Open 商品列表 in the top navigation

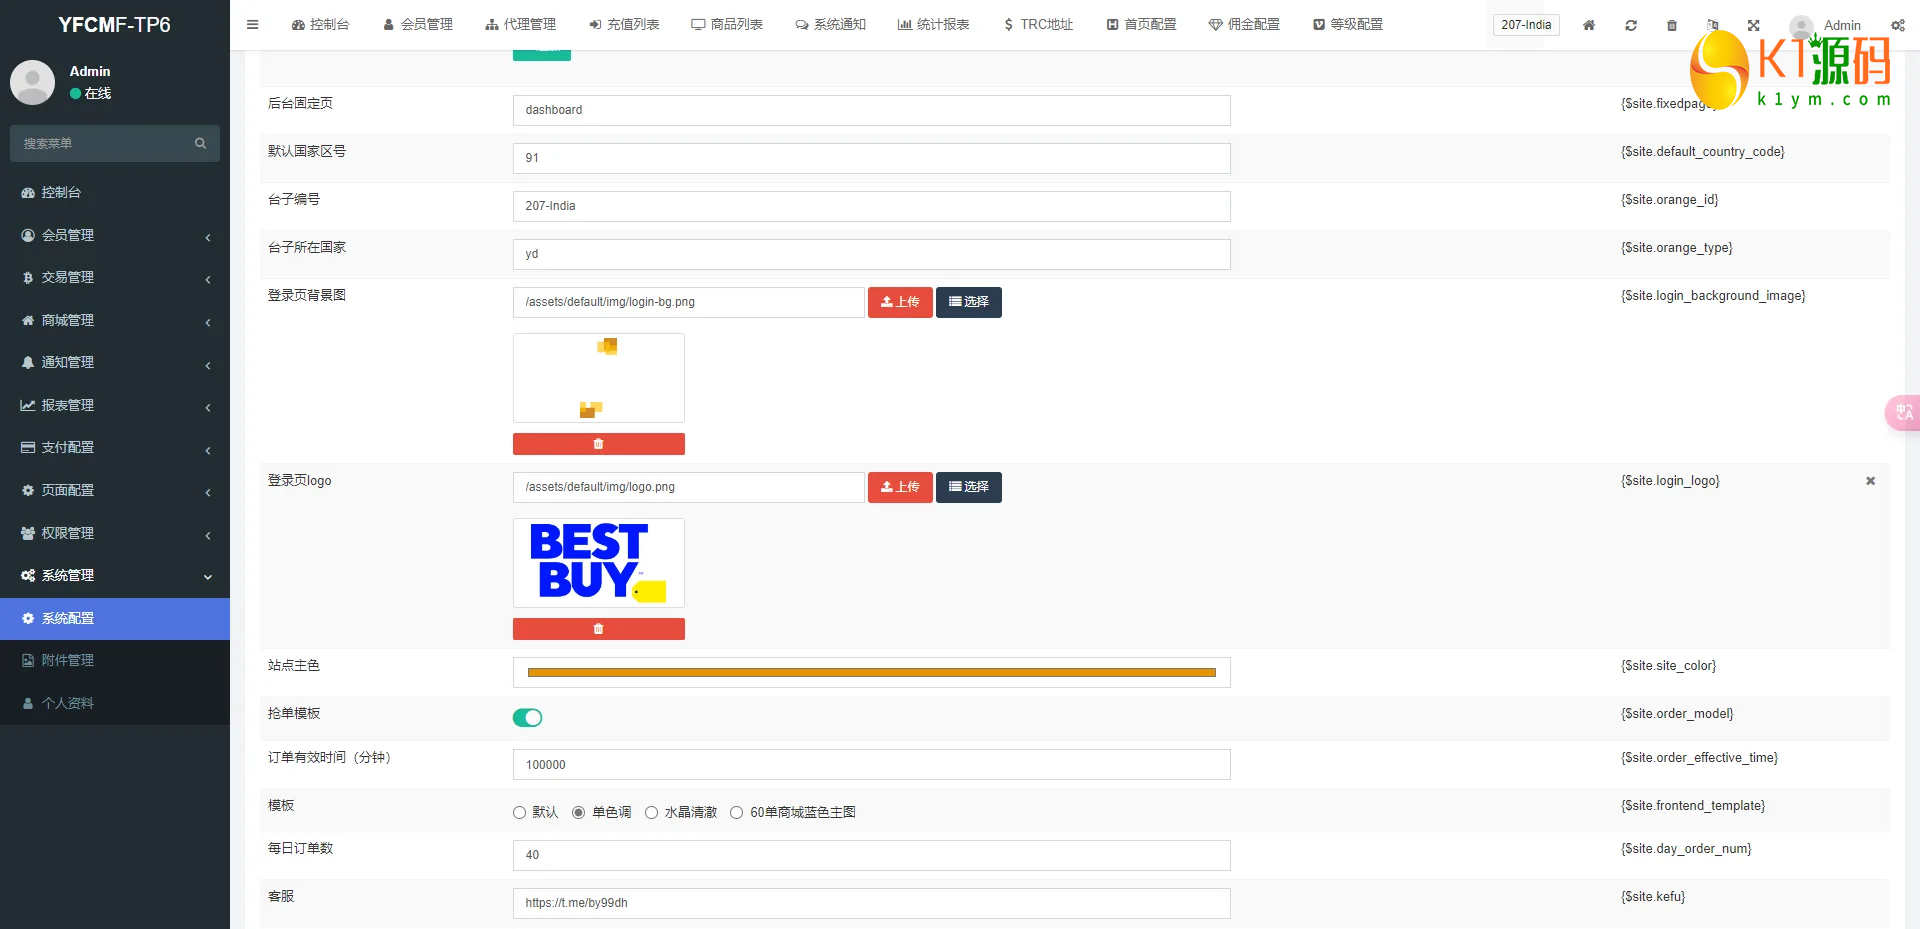[x=727, y=25]
